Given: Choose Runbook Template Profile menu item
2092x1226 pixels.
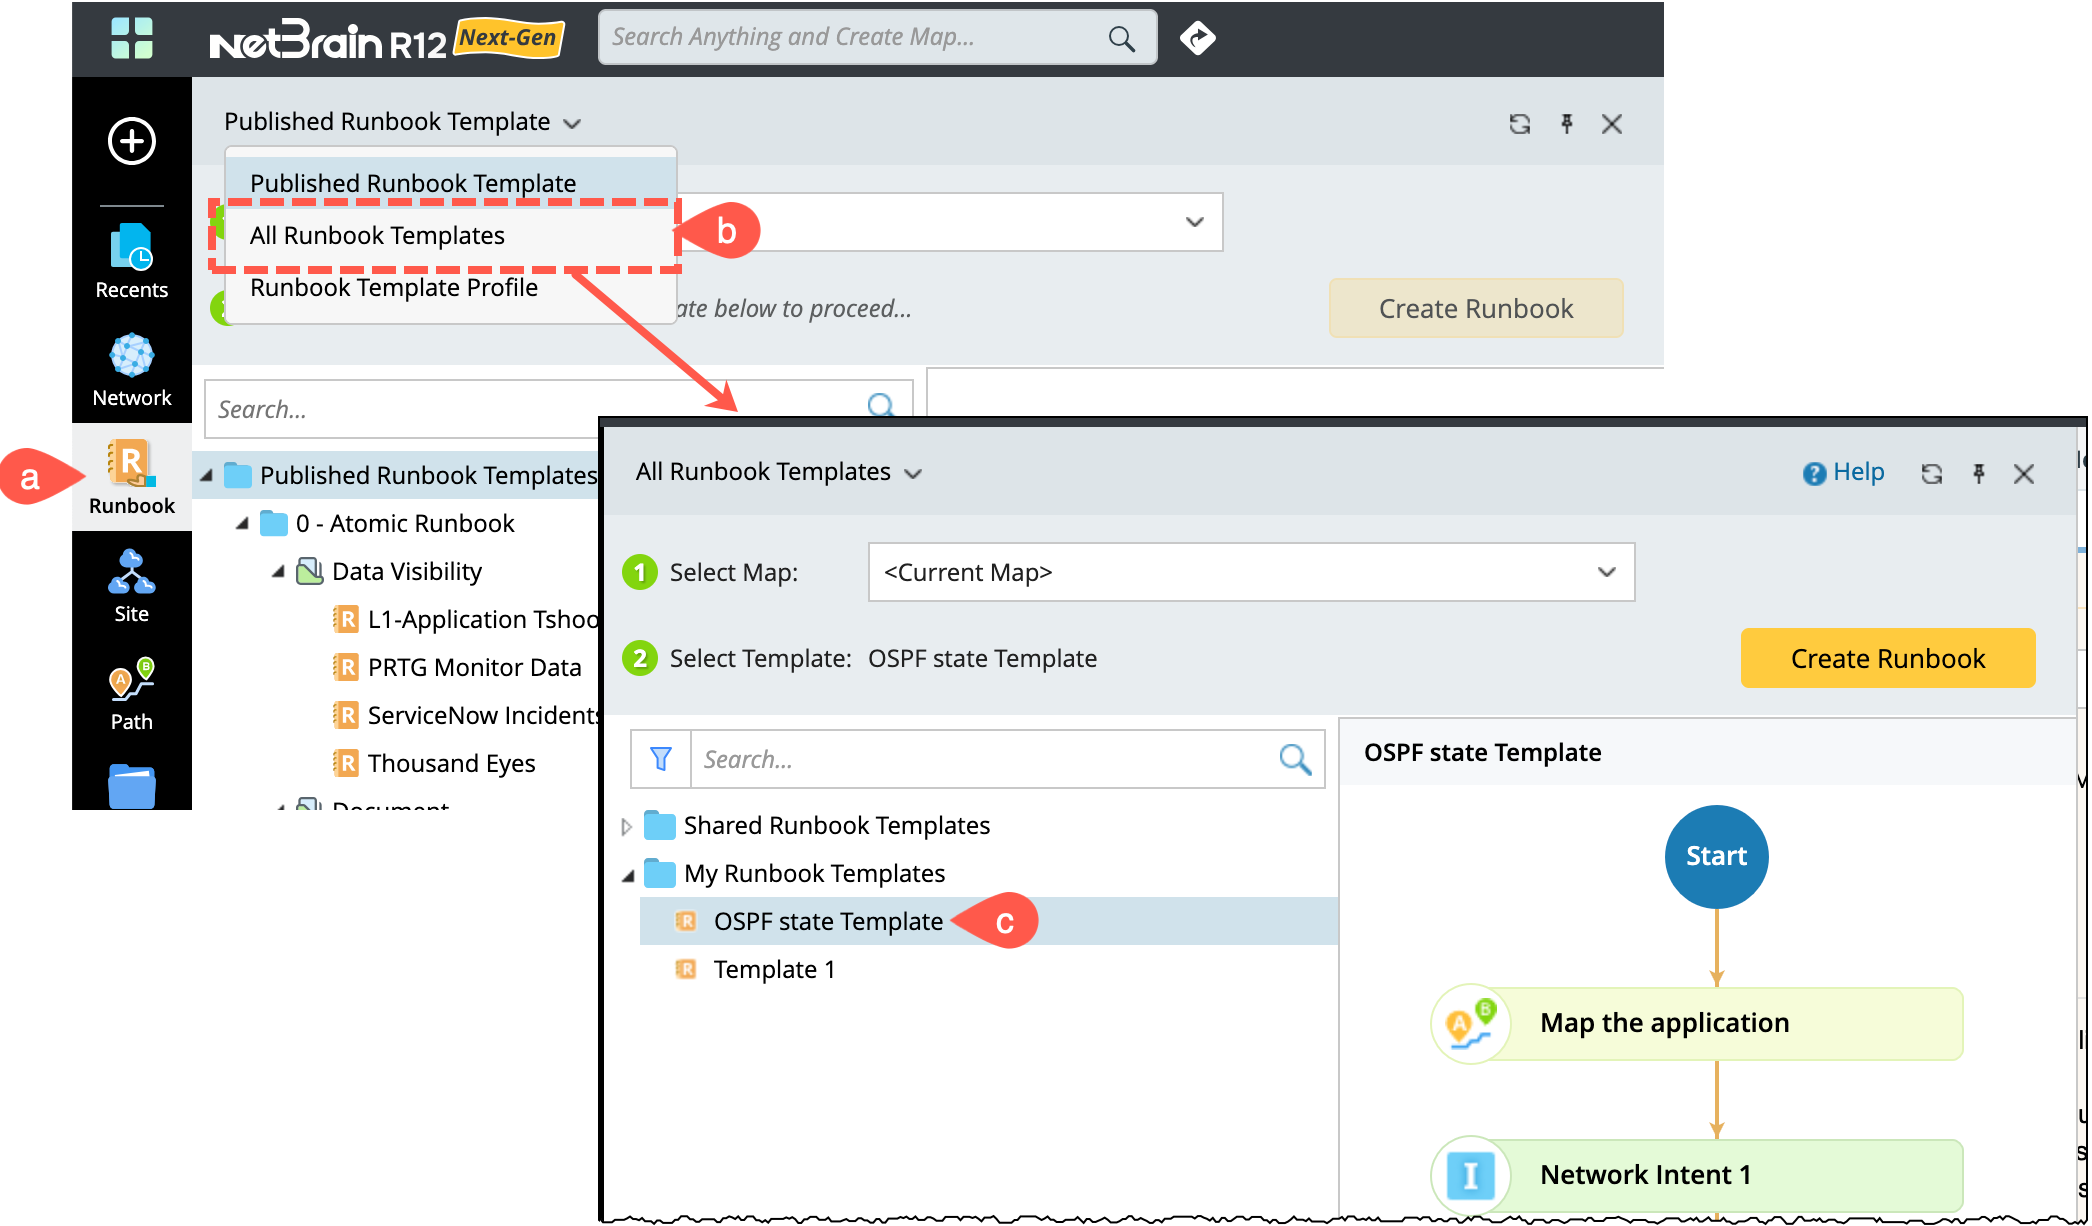Looking at the screenshot, I should (393, 288).
